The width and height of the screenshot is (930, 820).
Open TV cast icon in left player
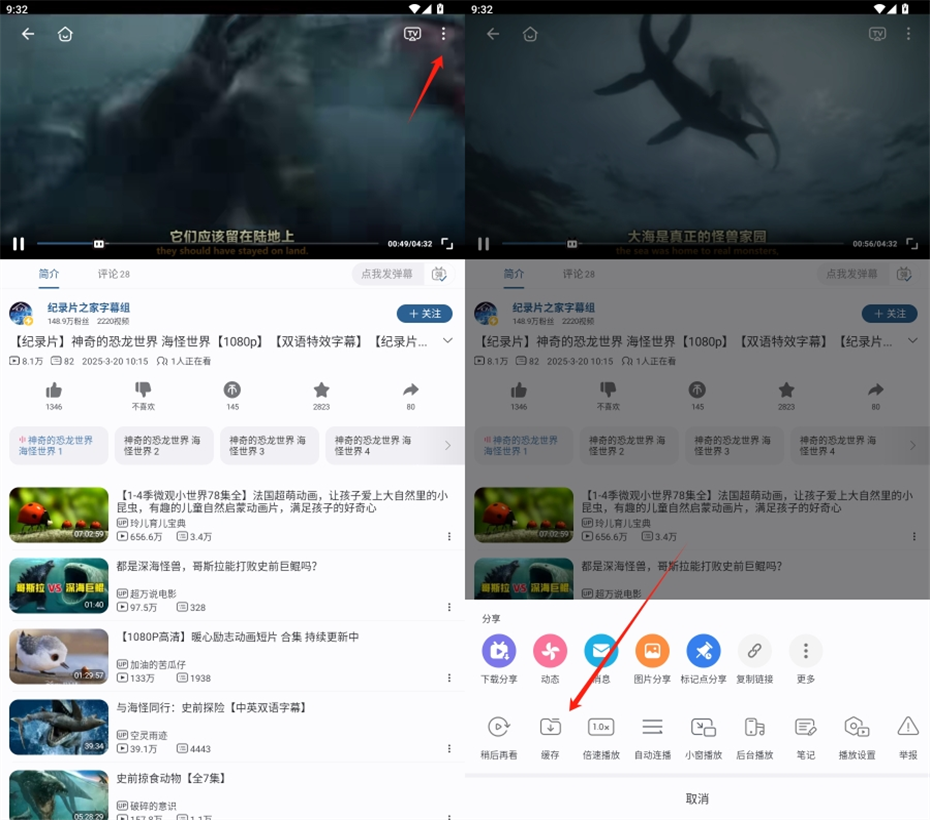[x=412, y=34]
